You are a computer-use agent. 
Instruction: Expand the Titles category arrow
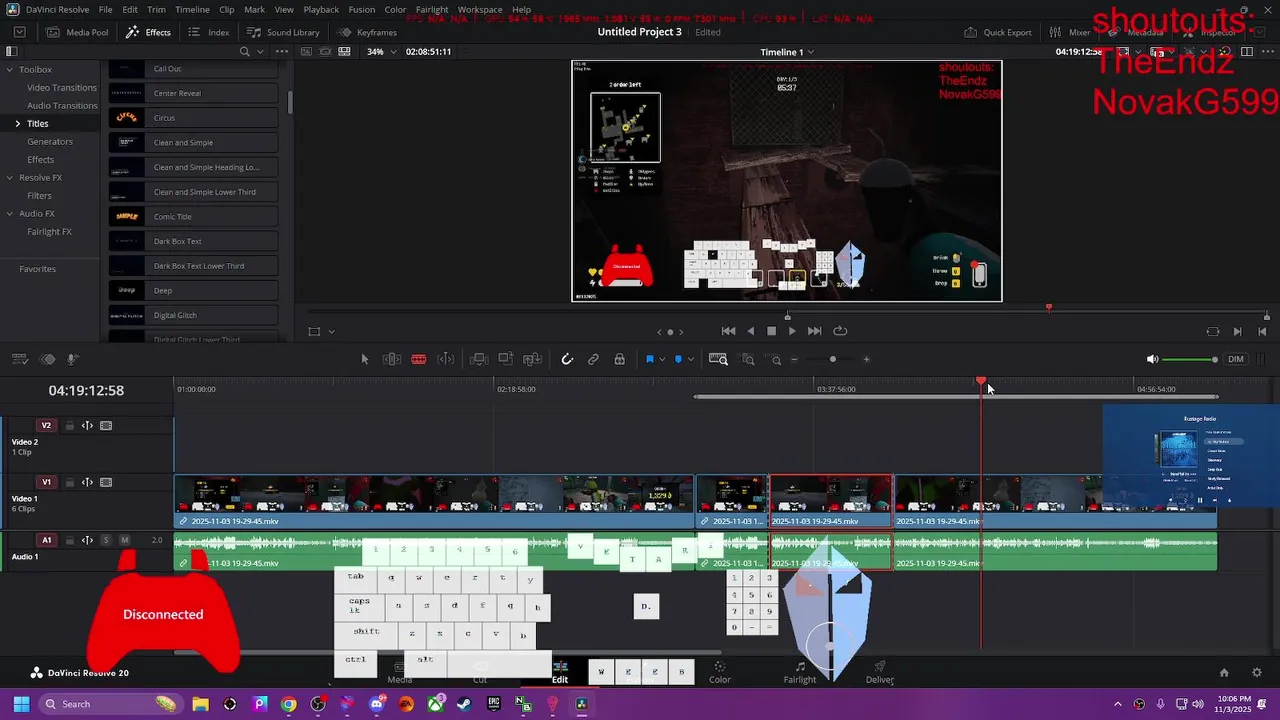17,124
